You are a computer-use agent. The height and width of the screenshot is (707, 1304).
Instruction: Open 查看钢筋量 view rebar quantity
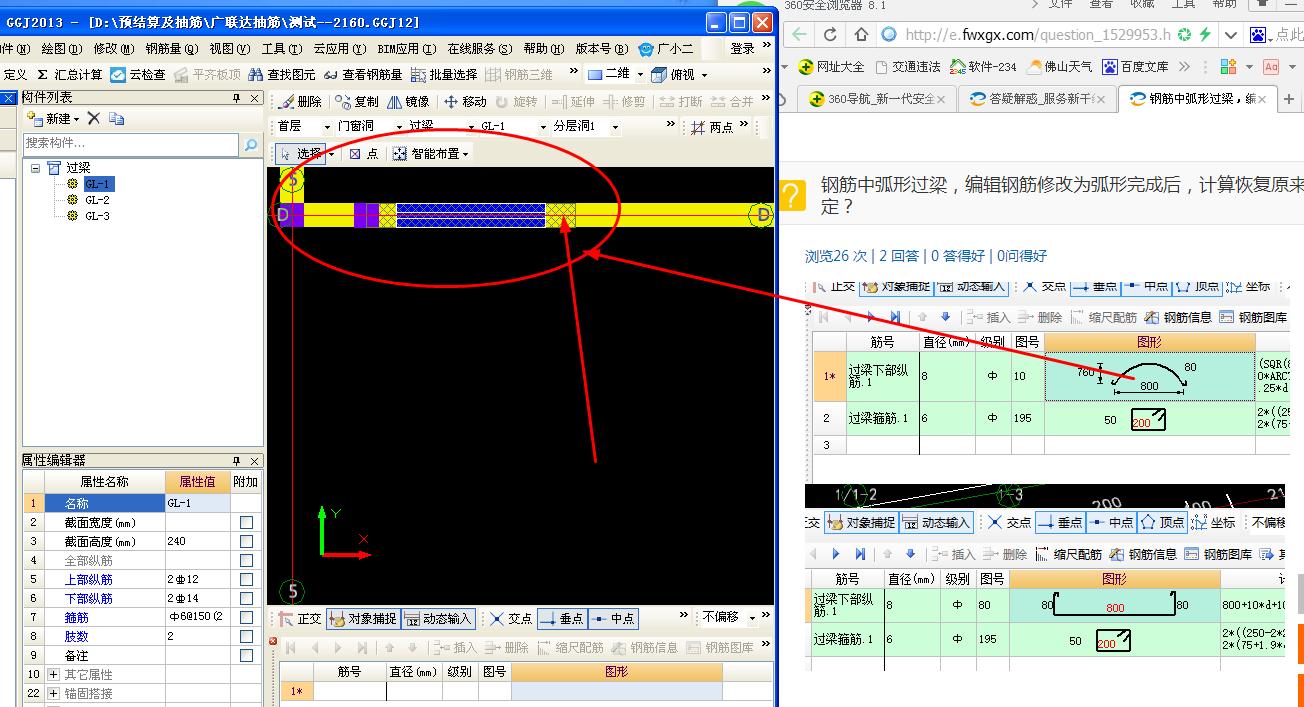click(362, 74)
